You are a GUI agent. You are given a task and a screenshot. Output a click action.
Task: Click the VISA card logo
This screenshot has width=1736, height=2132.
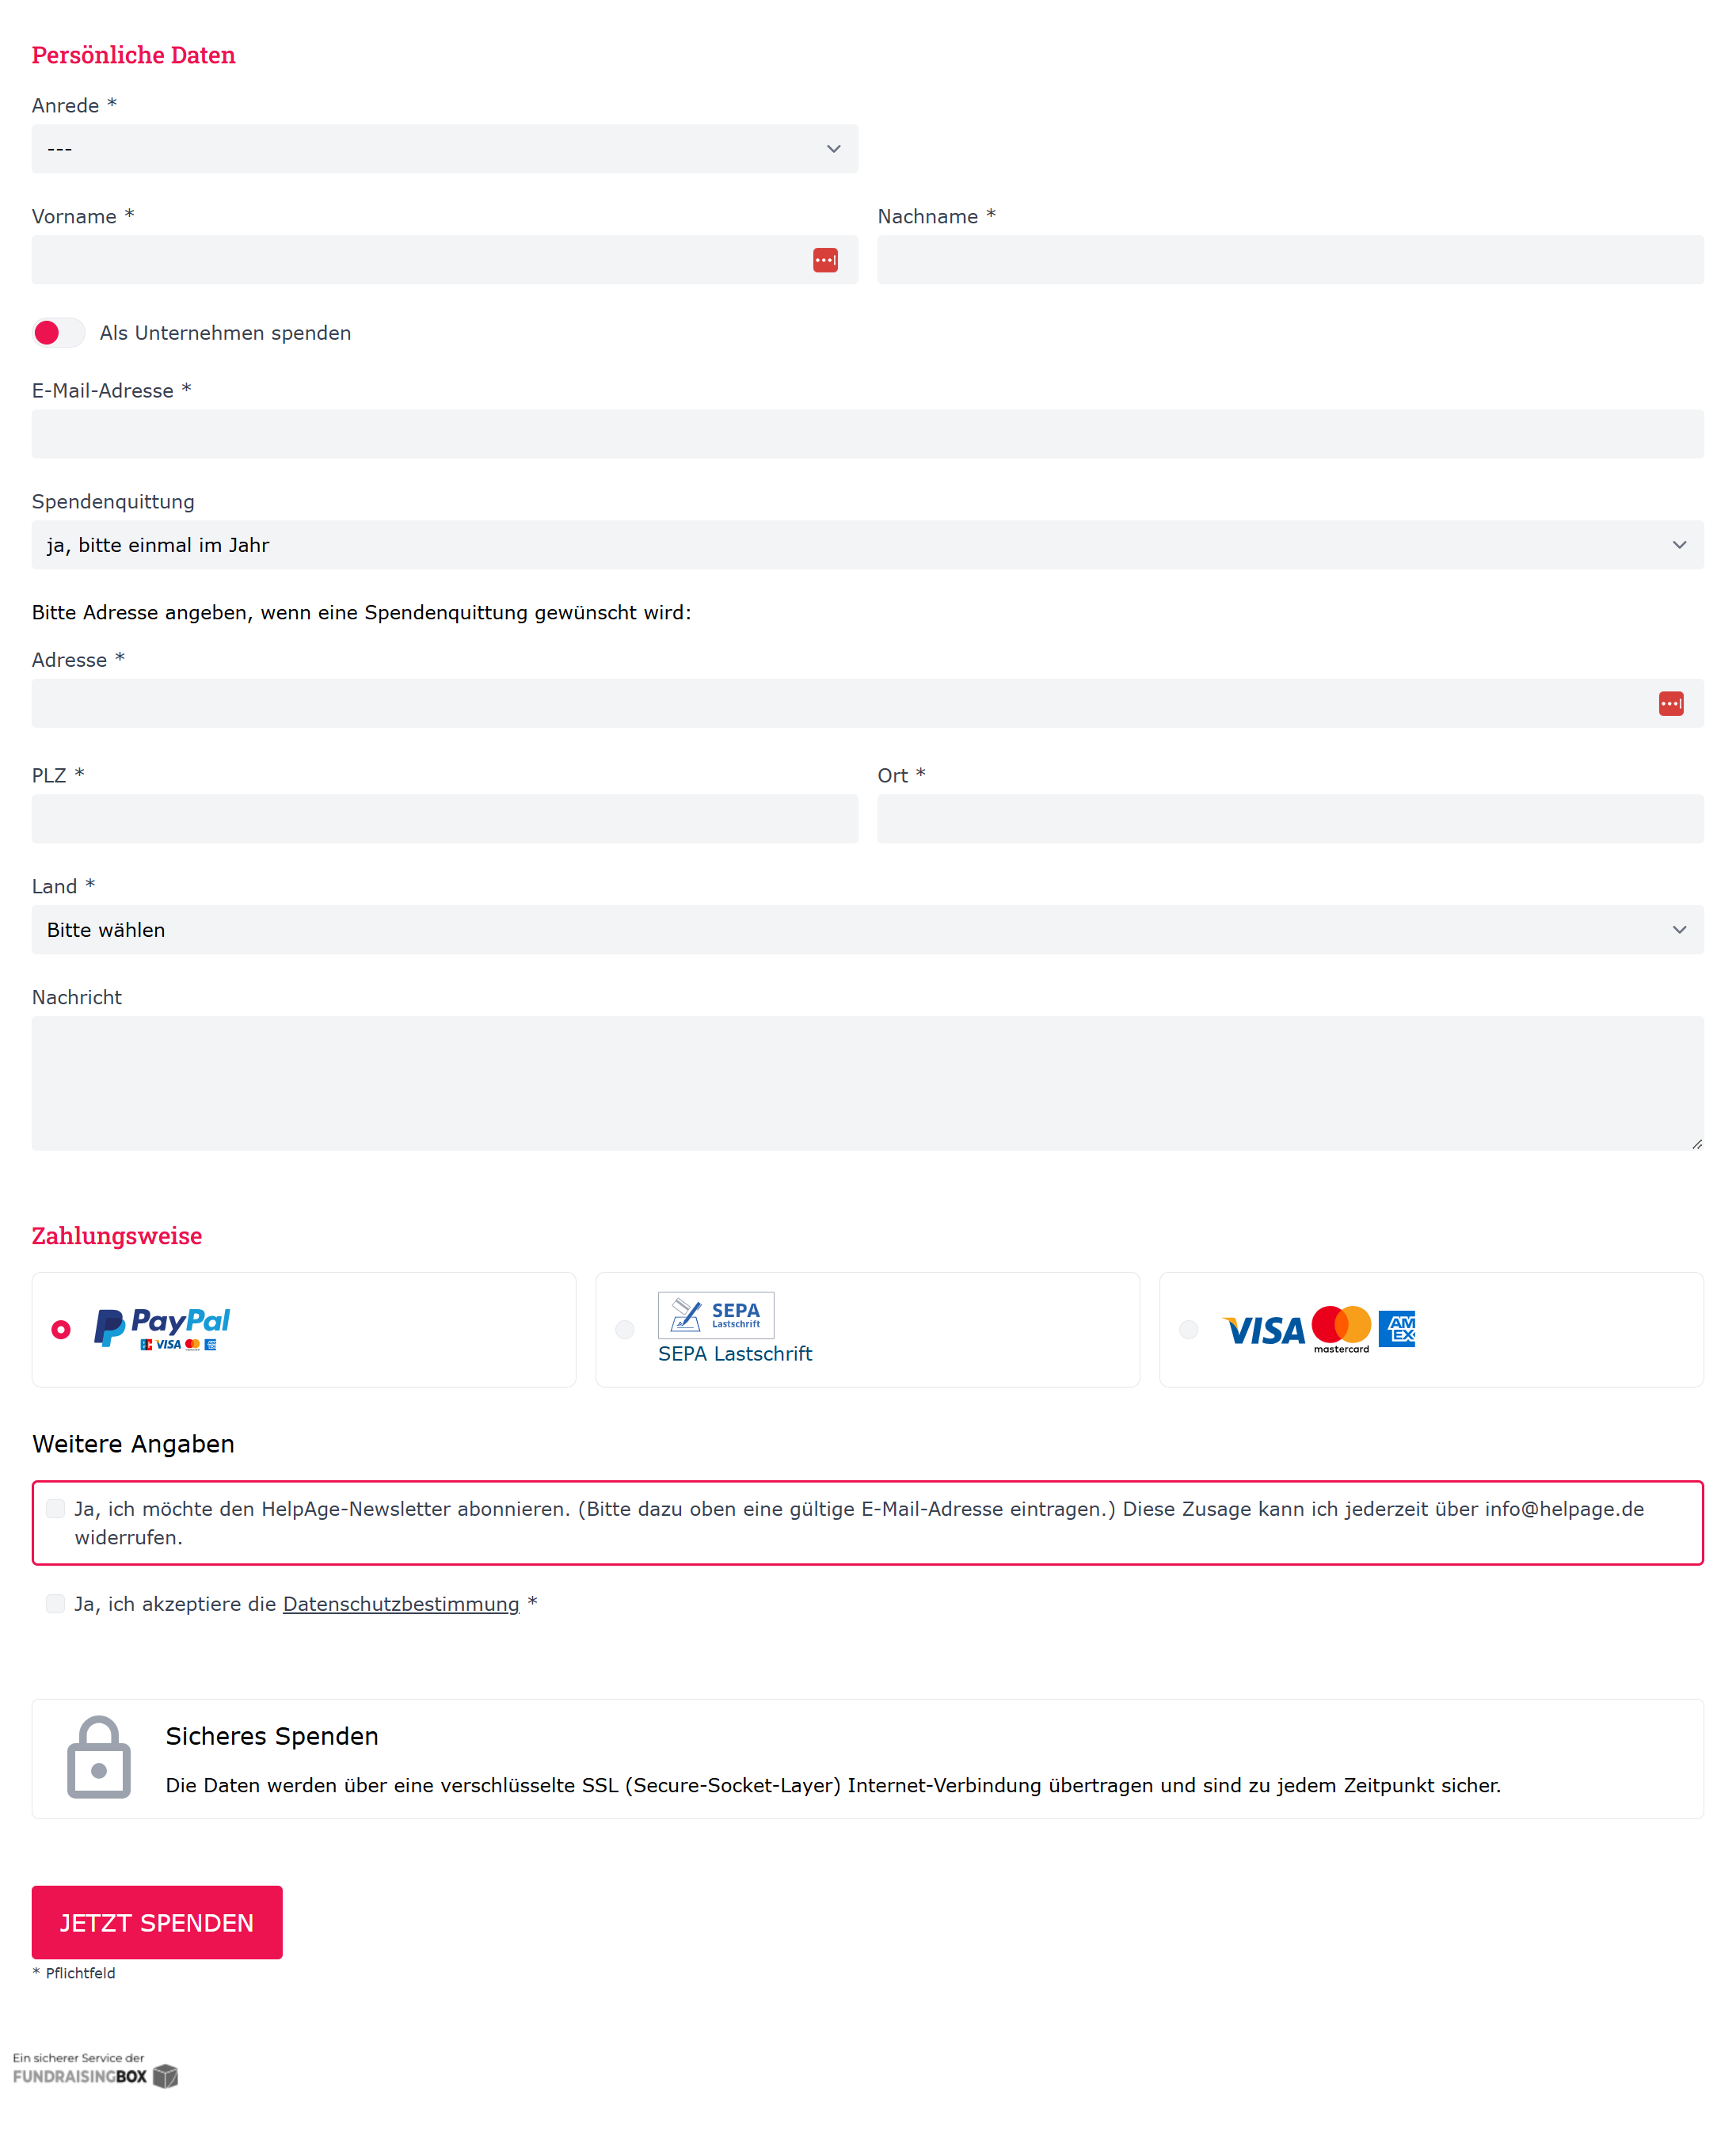tap(1264, 1331)
